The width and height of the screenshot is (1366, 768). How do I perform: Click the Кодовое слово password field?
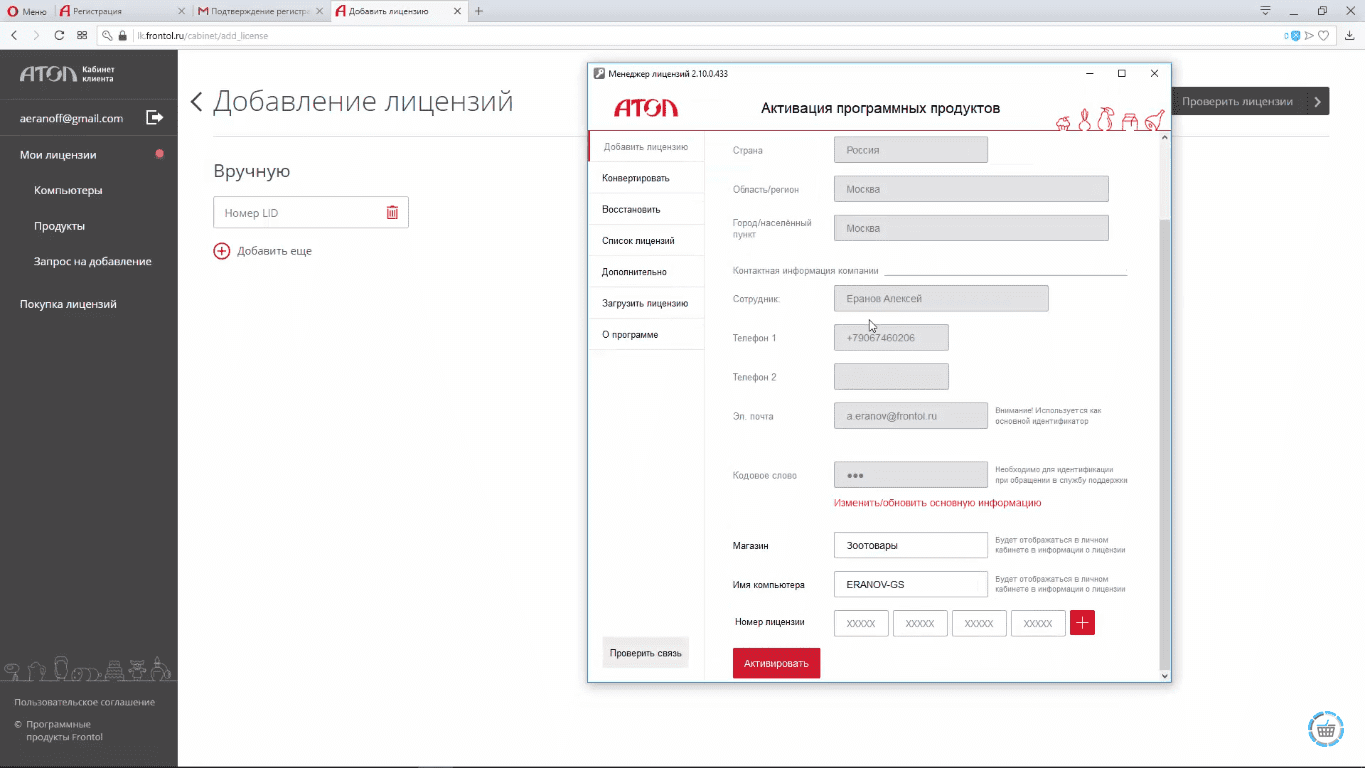tap(911, 475)
